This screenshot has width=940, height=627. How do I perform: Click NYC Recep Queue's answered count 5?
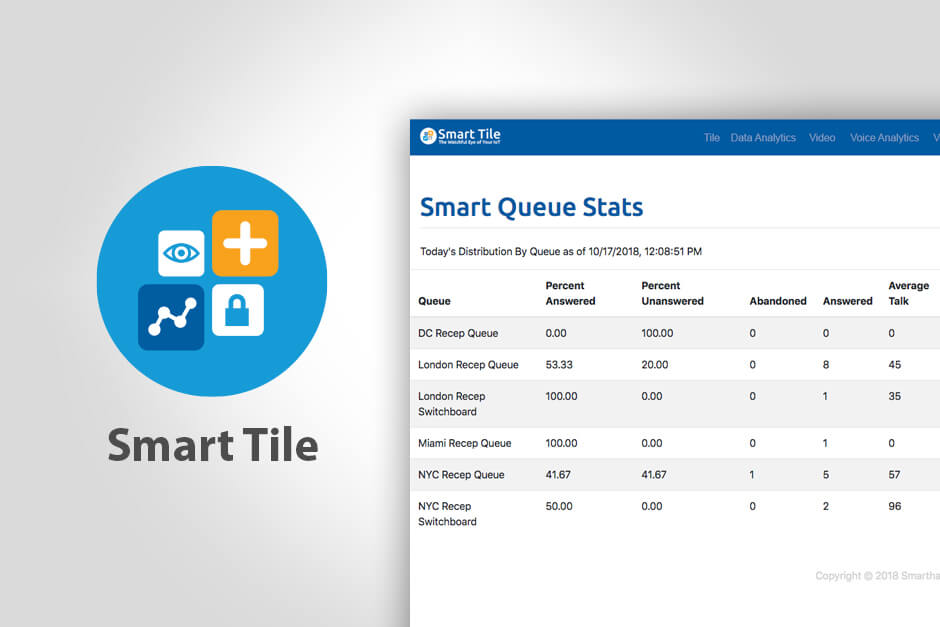tap(826, 475)
